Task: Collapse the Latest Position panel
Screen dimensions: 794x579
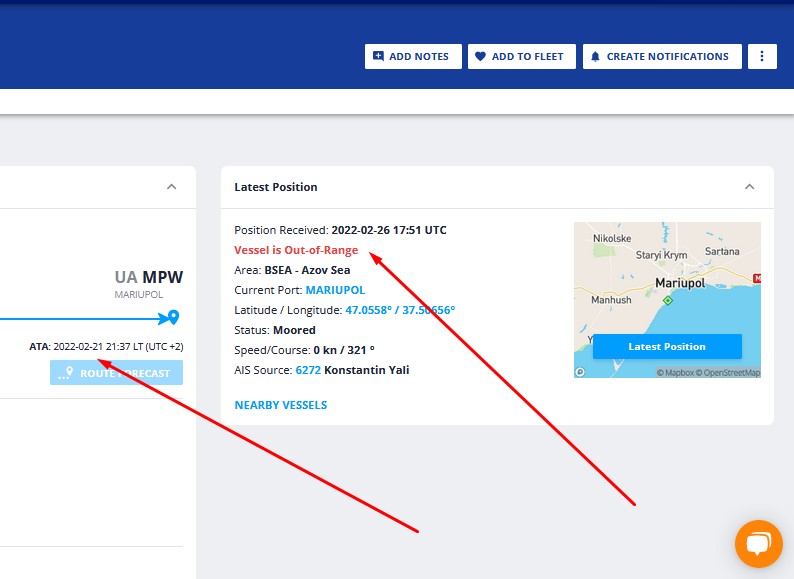Action: click(x=749, y=187)
